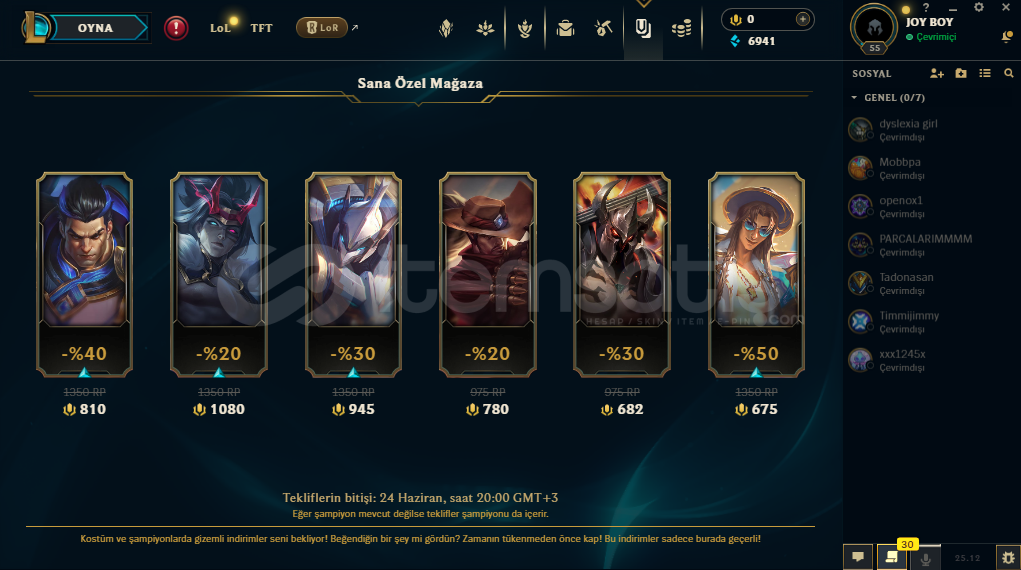Open the friend search magnifier icon
This screenshot has width=1021, height=570.
(x=1009, y=74)
